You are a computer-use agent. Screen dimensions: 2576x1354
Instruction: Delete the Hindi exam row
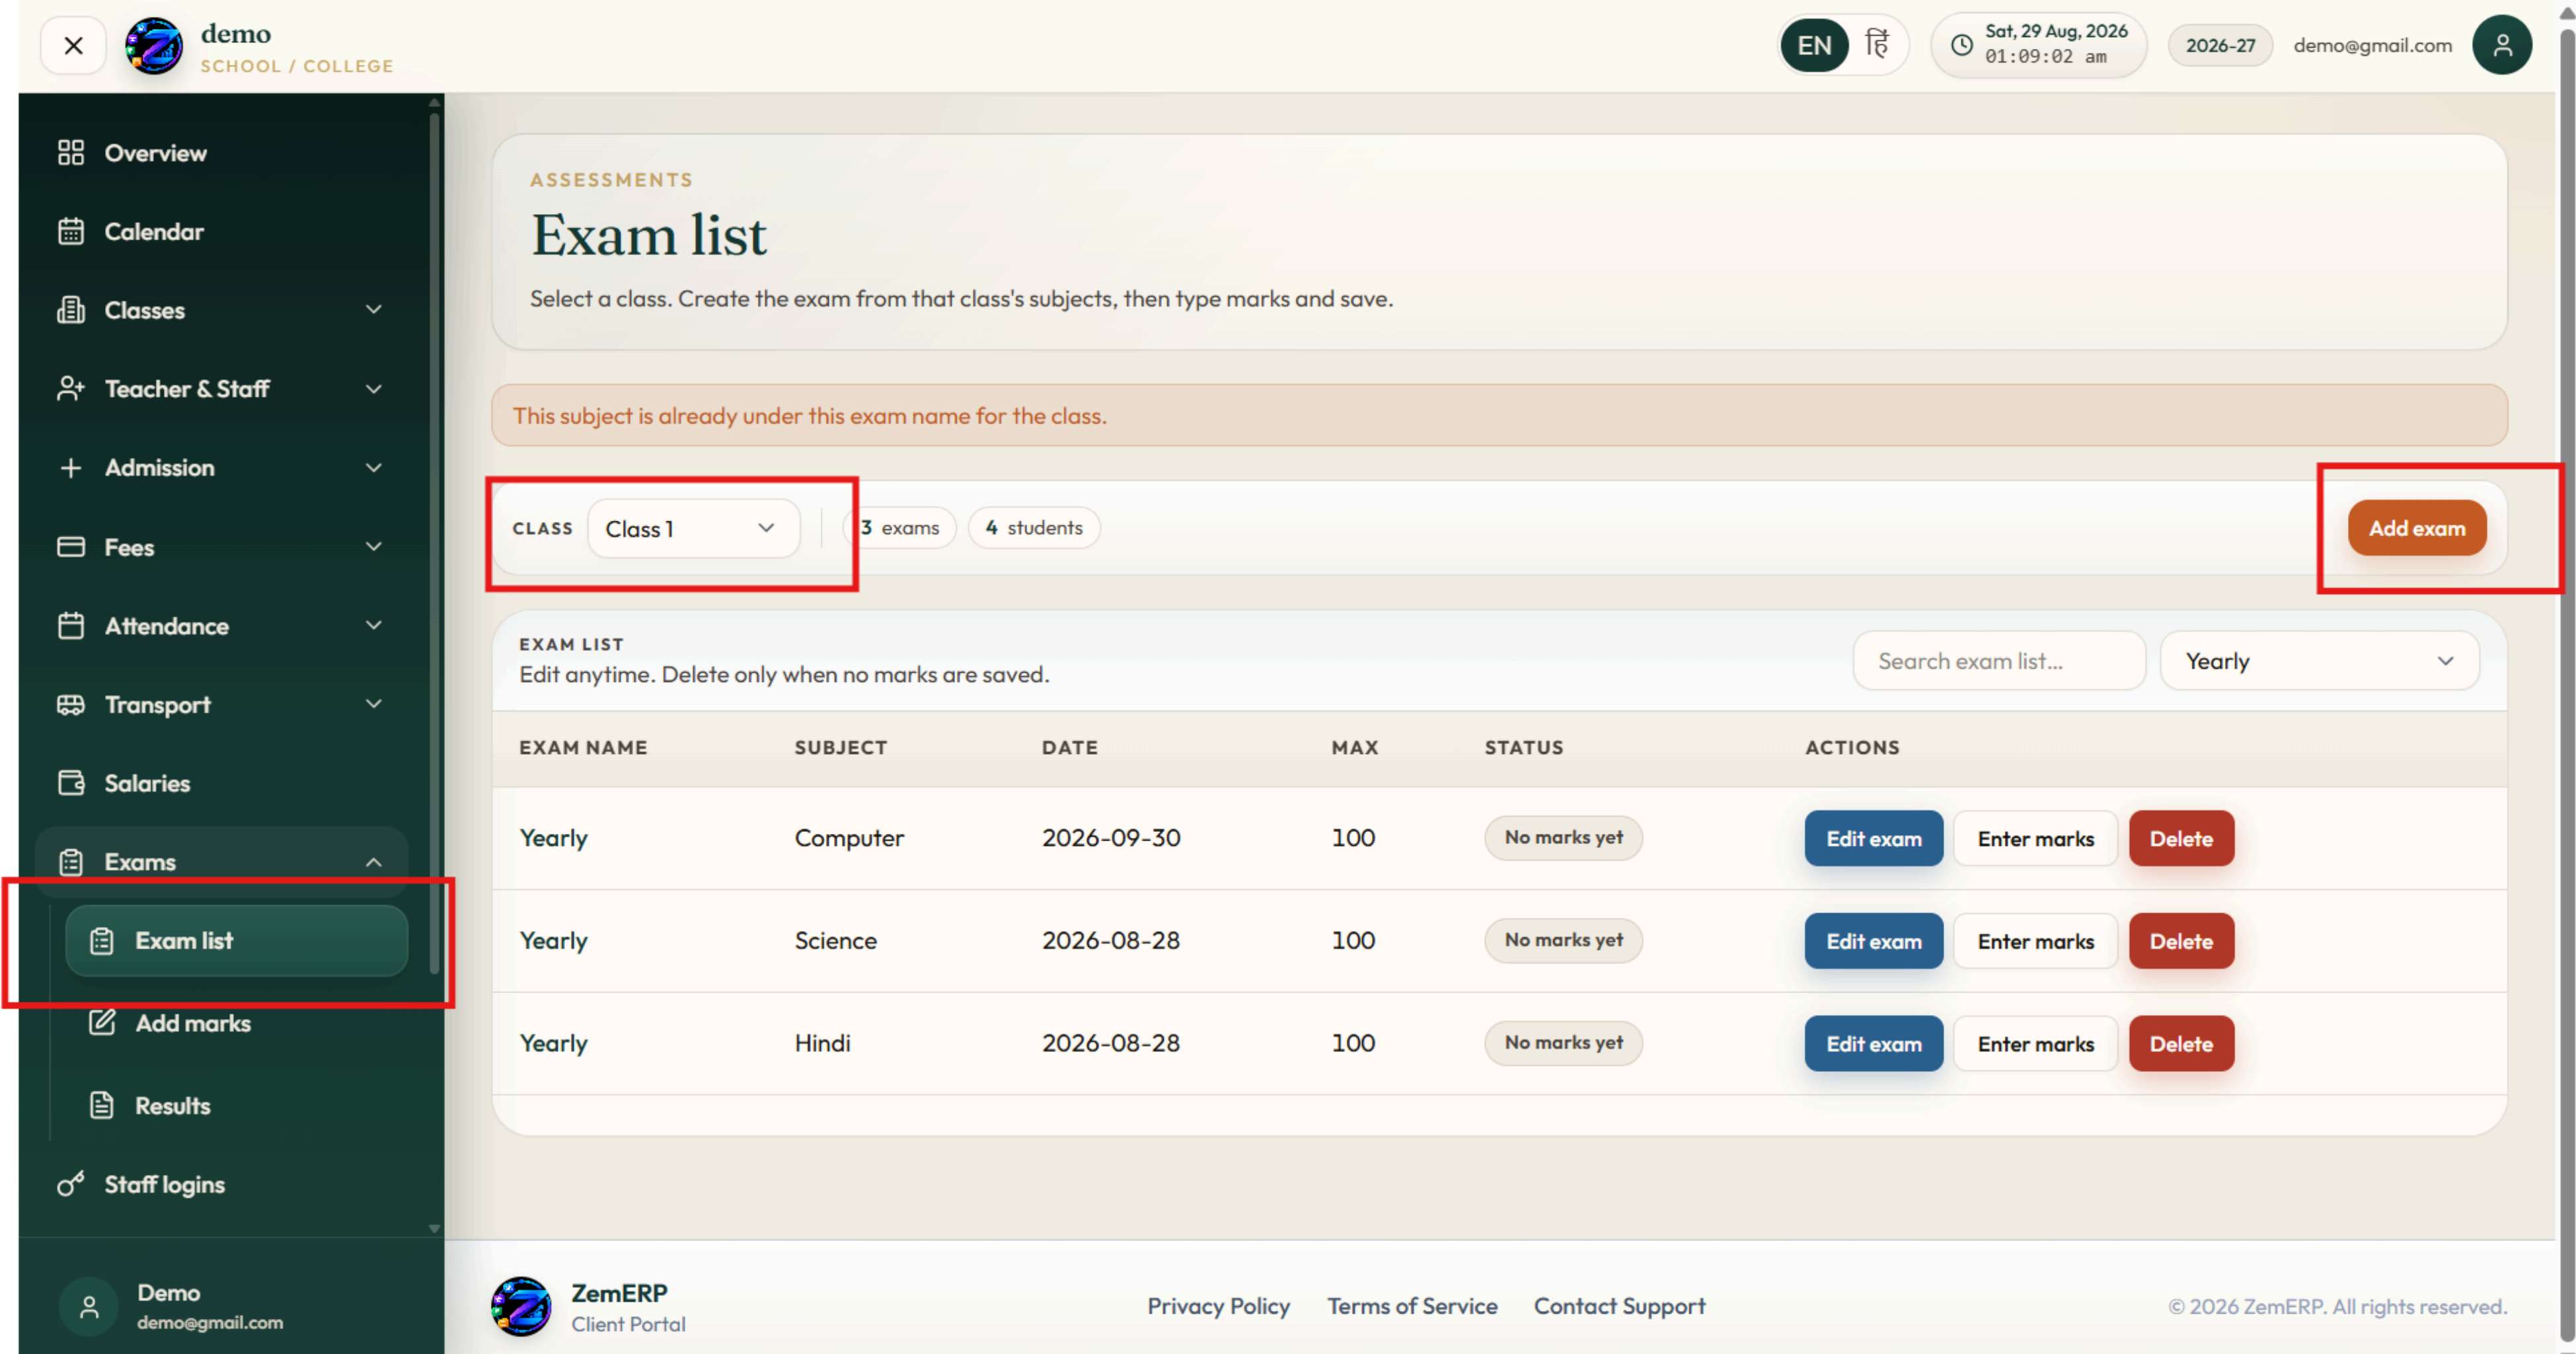(x=2181, y=1043)
